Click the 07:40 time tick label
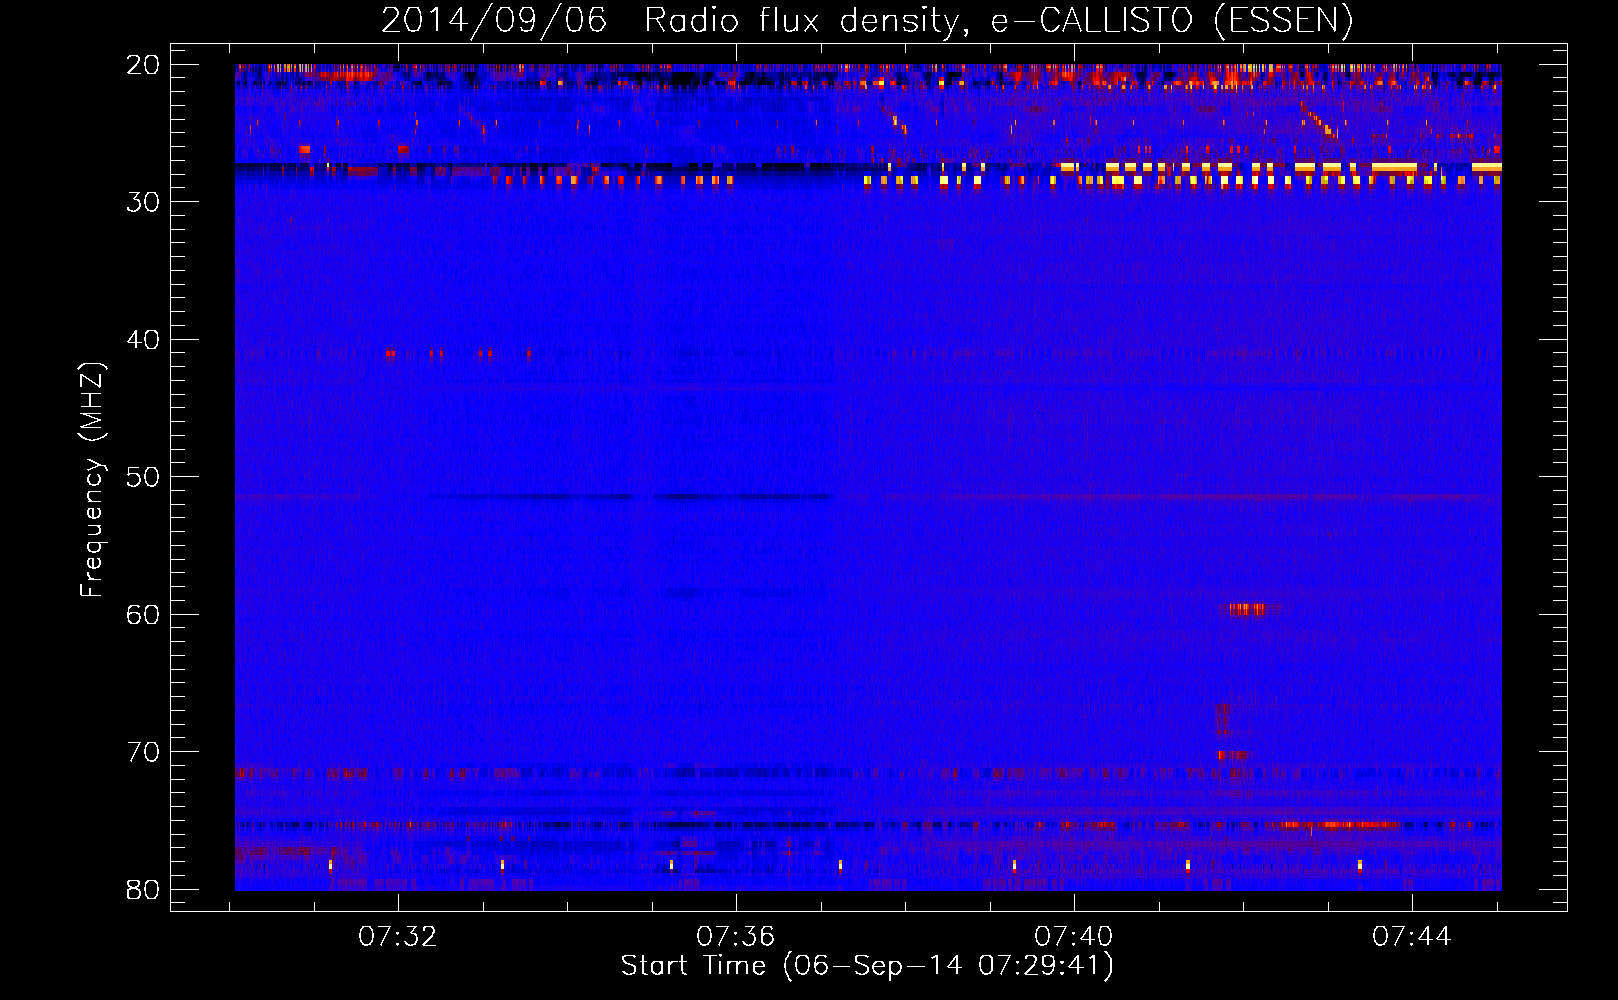Screen dimensions: 1618x1000 (1074, 937)
